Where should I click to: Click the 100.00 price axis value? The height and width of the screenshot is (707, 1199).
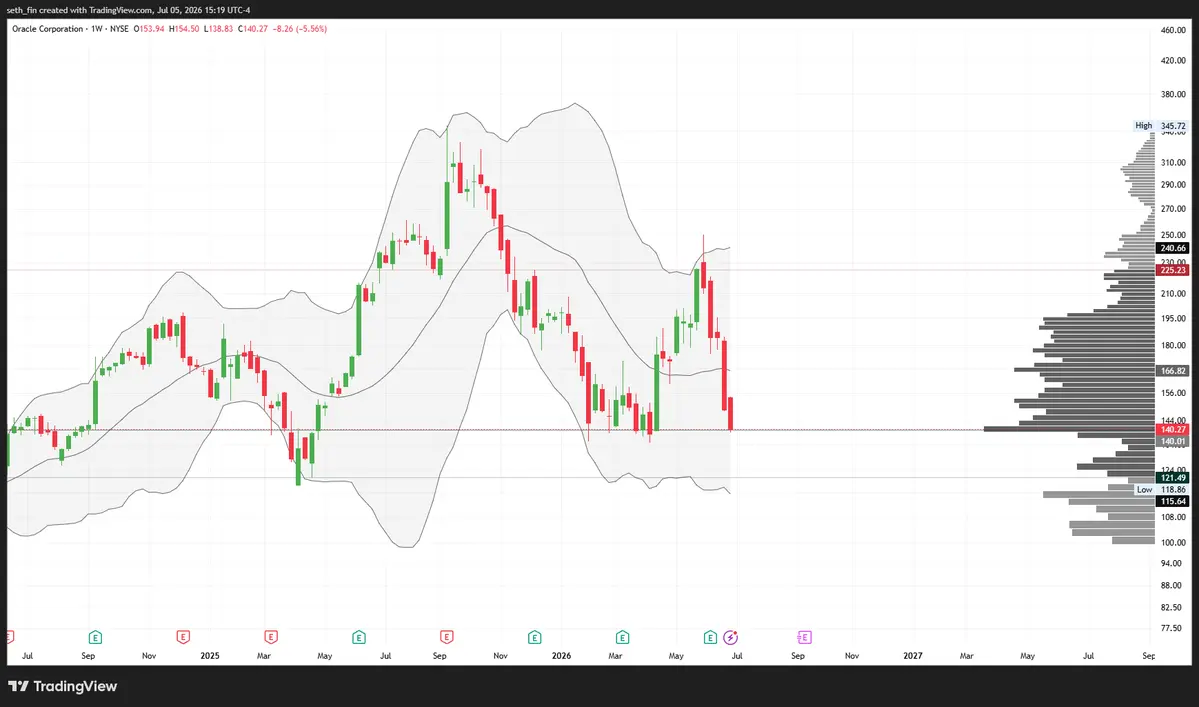(1172, 543)
